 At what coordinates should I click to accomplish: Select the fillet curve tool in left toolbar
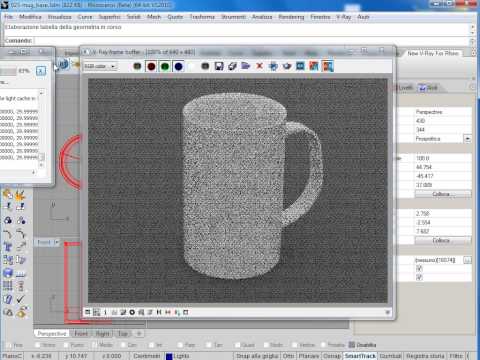pyautogui.click(x=8, y=234)
